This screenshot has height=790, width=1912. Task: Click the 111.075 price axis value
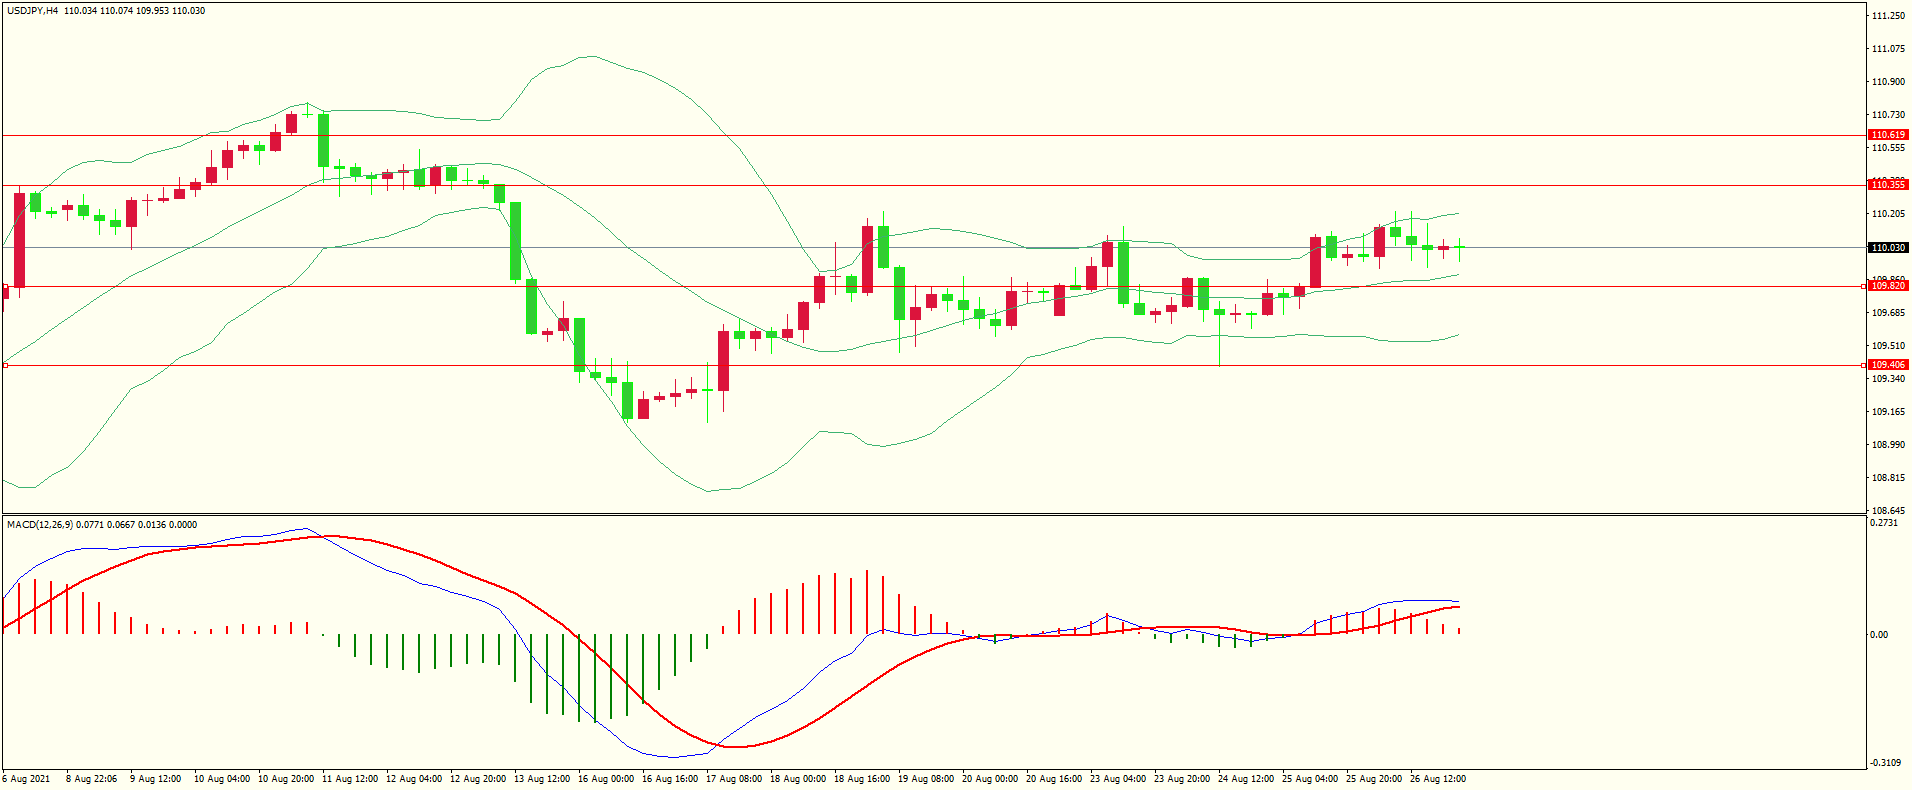1888,49
